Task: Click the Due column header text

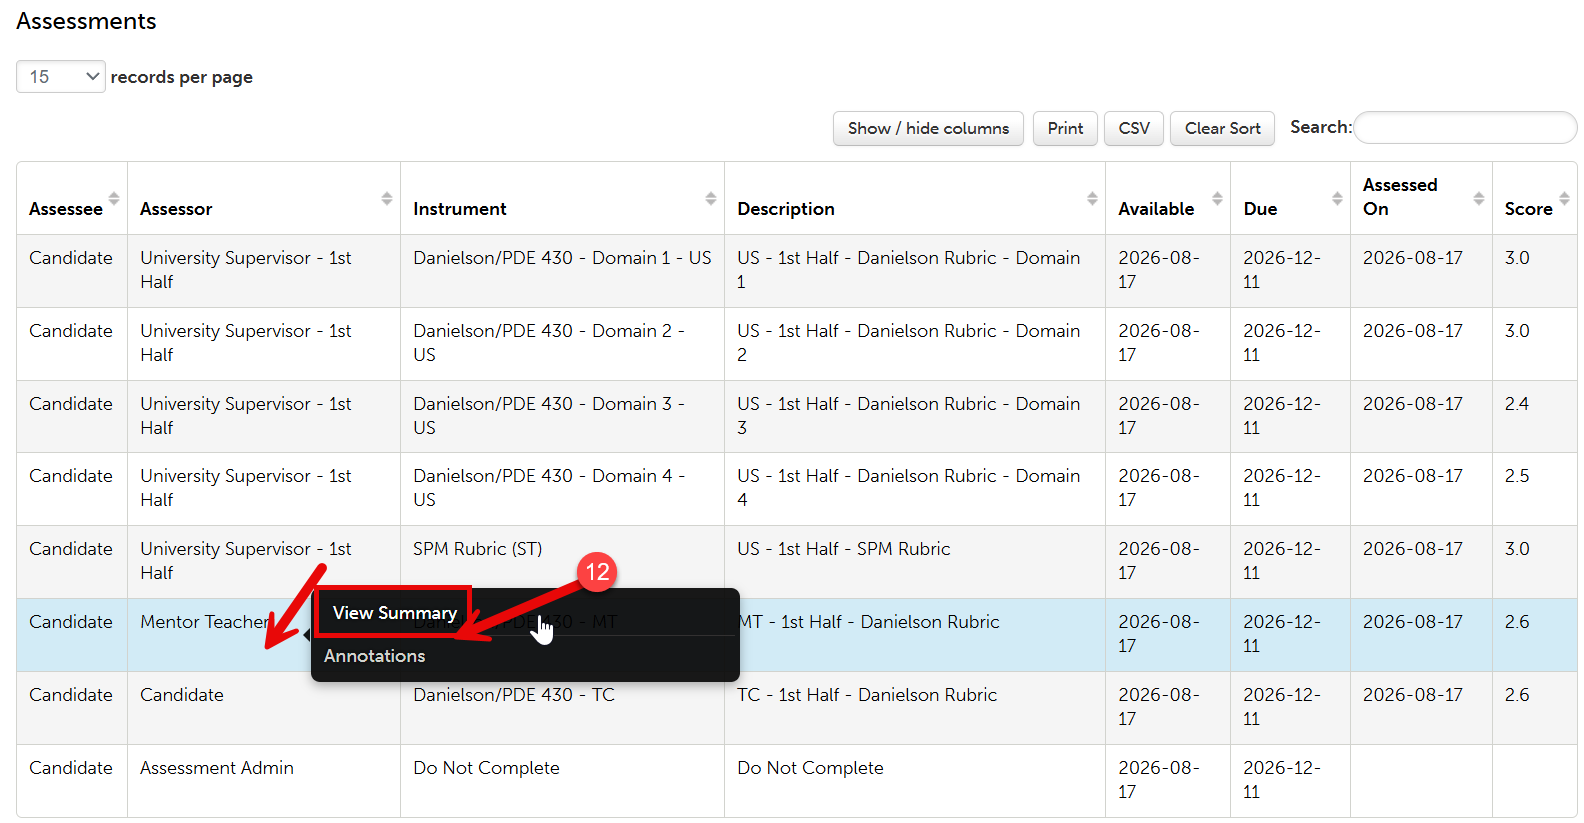Action: pos(1260,209)
